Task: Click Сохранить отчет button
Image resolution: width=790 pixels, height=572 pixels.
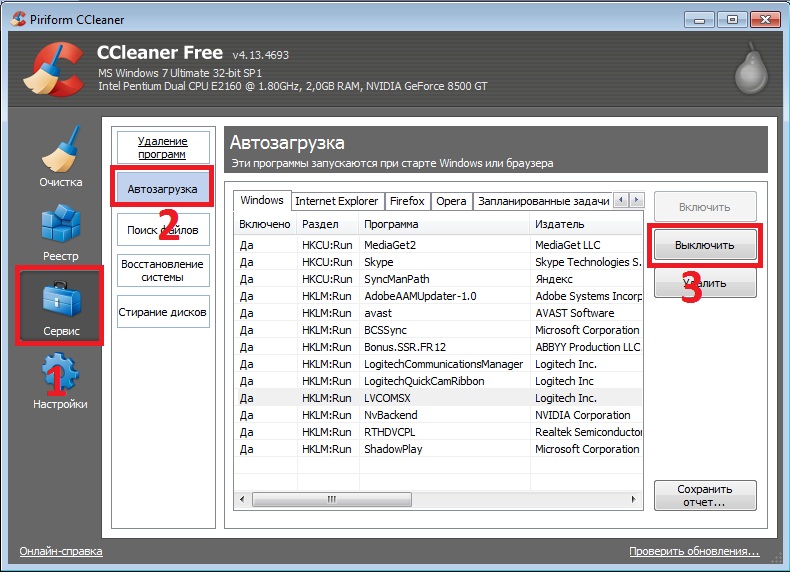Action: coord(705,495)
